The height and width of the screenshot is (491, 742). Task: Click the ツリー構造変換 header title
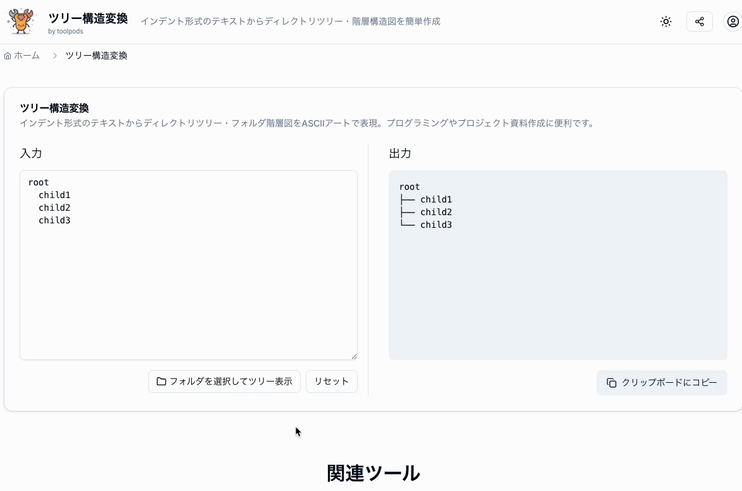coord(88,17)
